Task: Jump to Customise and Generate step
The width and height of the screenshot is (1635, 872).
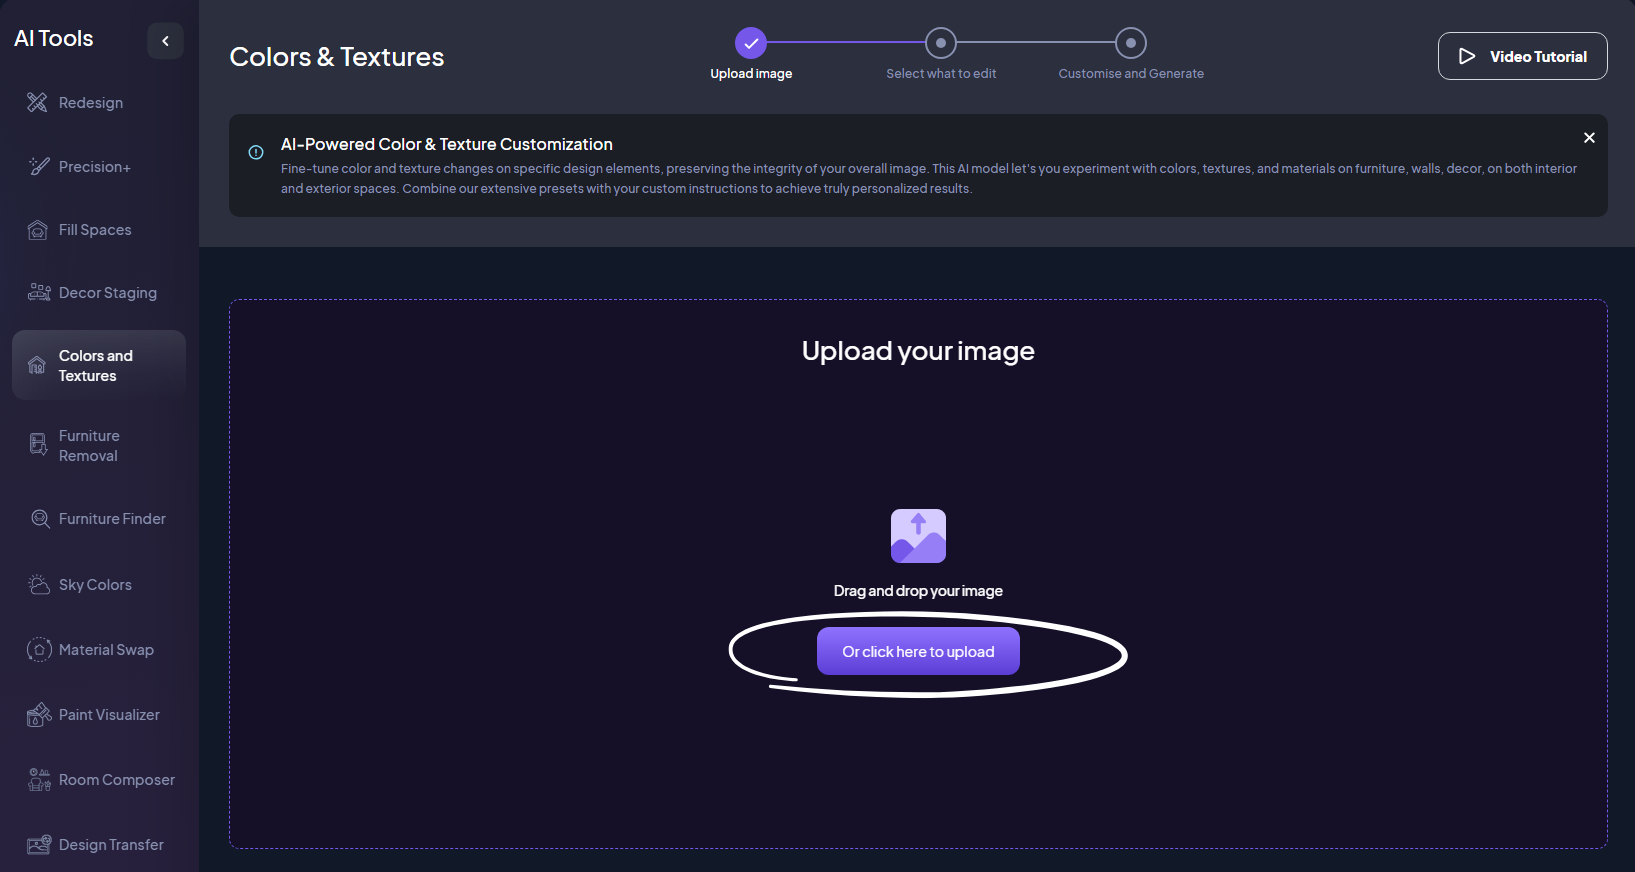Action: coord(1131,43)
